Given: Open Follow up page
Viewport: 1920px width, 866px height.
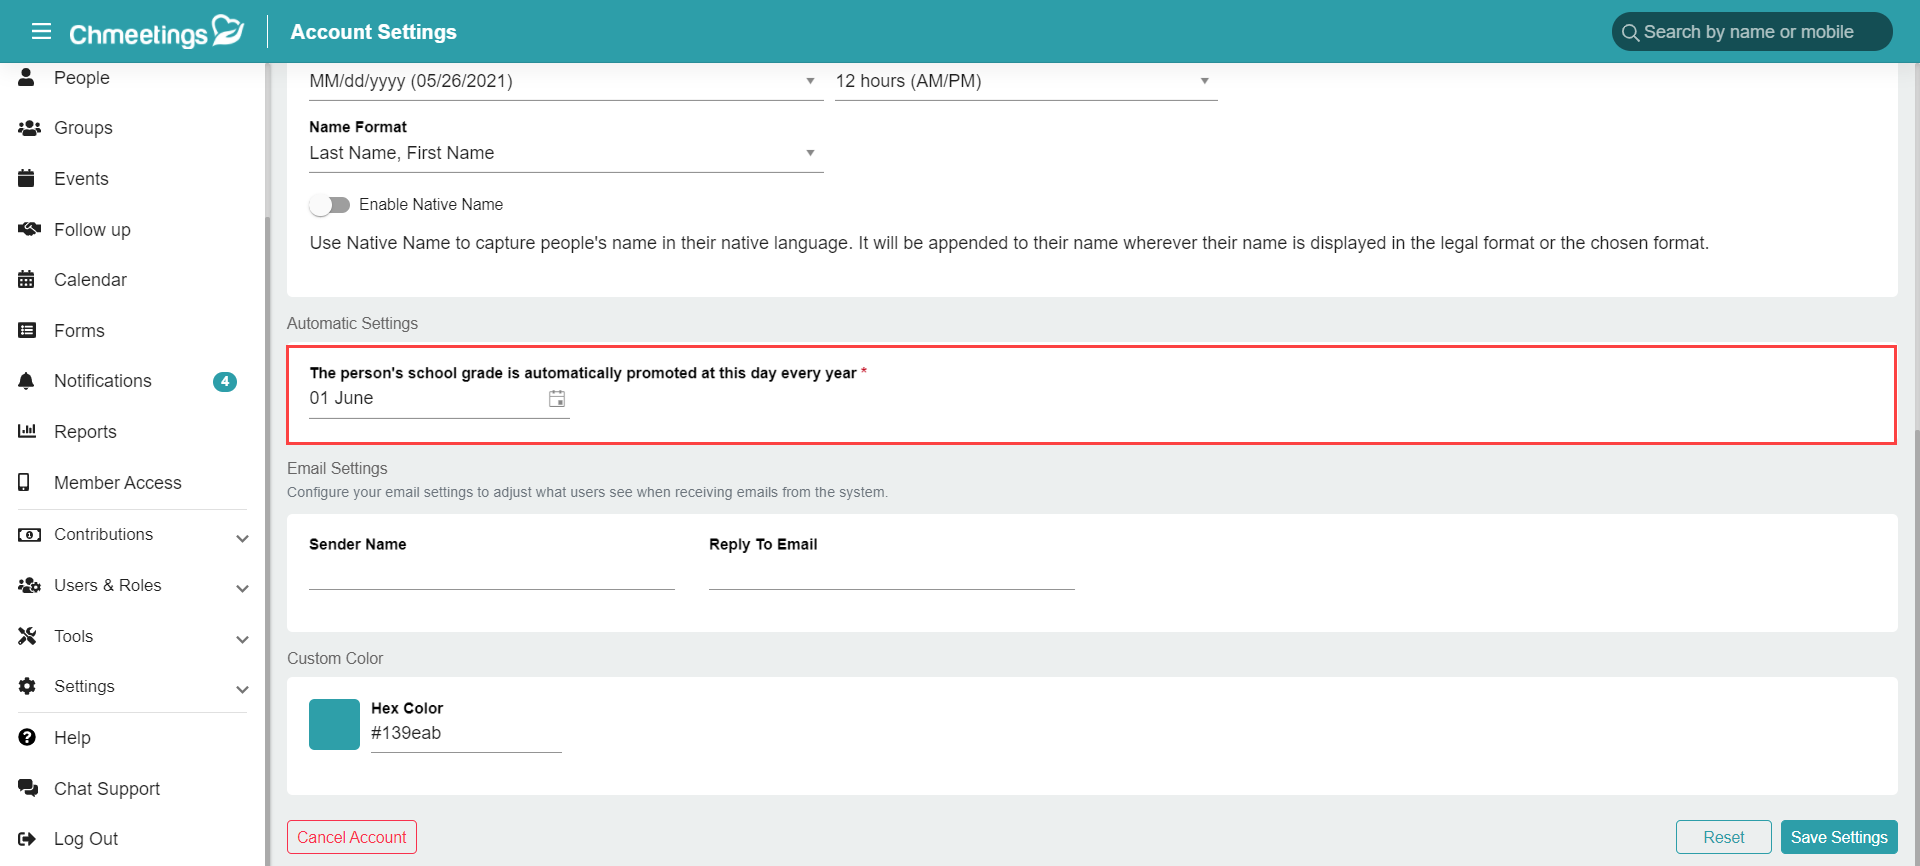Looking at the screenshot, I should click(92, 230).
